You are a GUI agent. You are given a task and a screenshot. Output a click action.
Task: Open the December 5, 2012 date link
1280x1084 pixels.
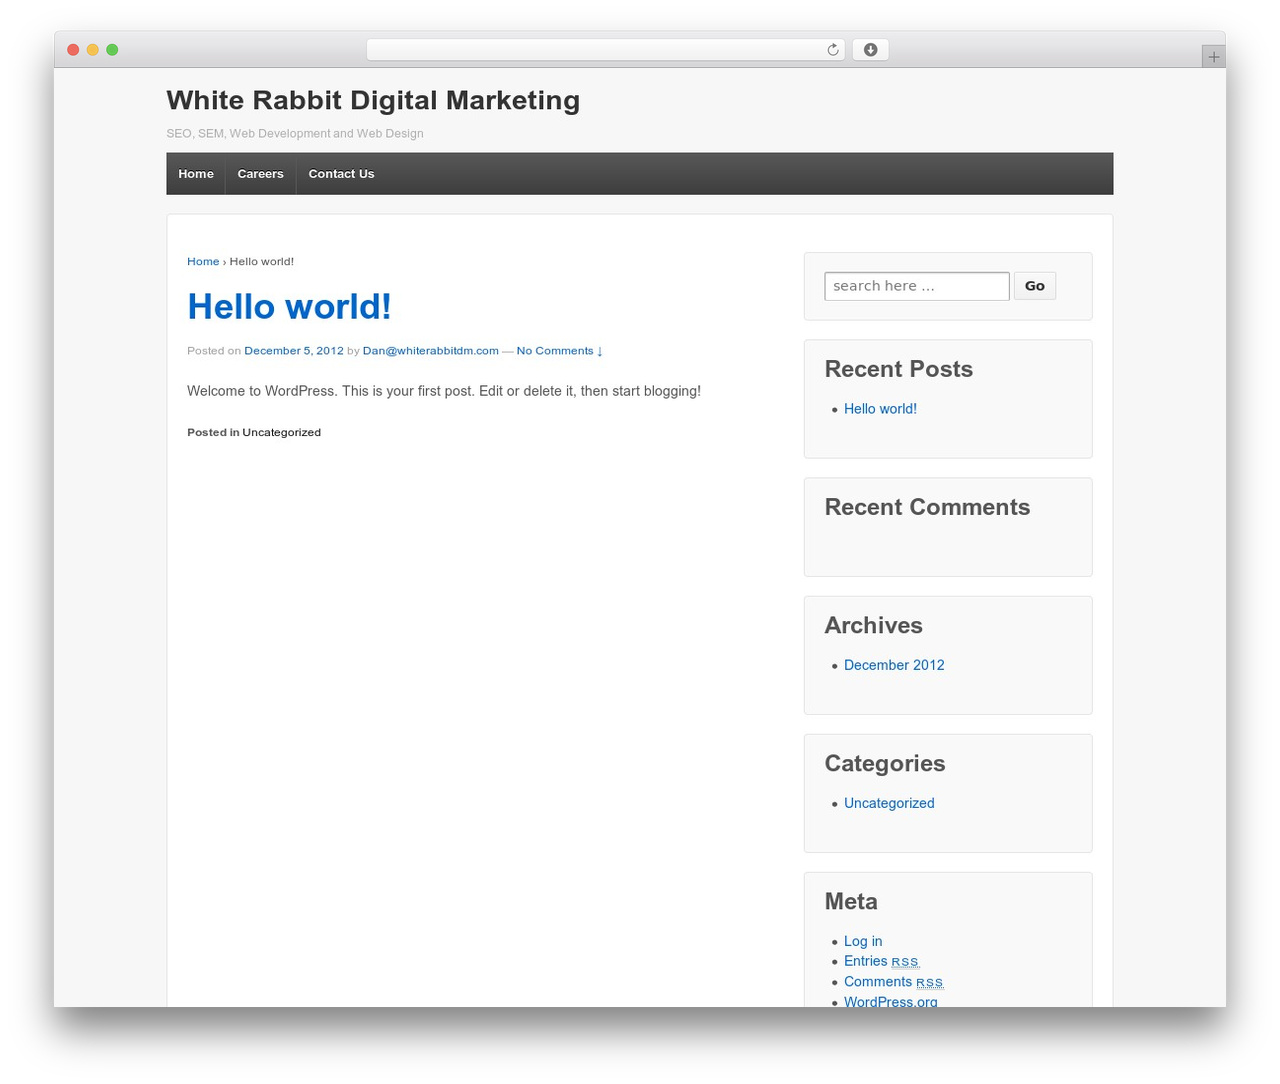coord(294,351)
